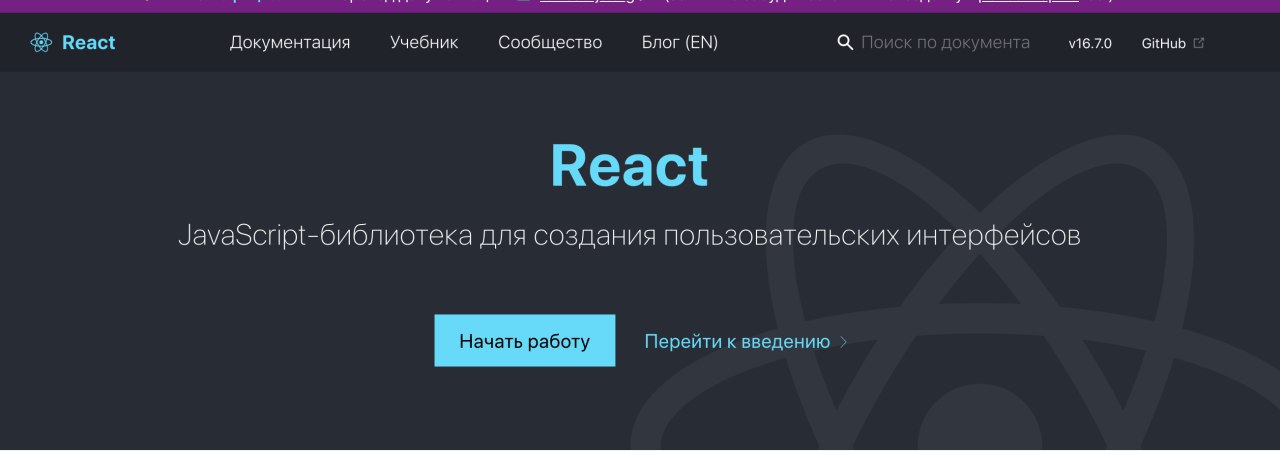
Task: Follow the Перейти к введению link
Action: pyautogui.click(x=737, y=342)
